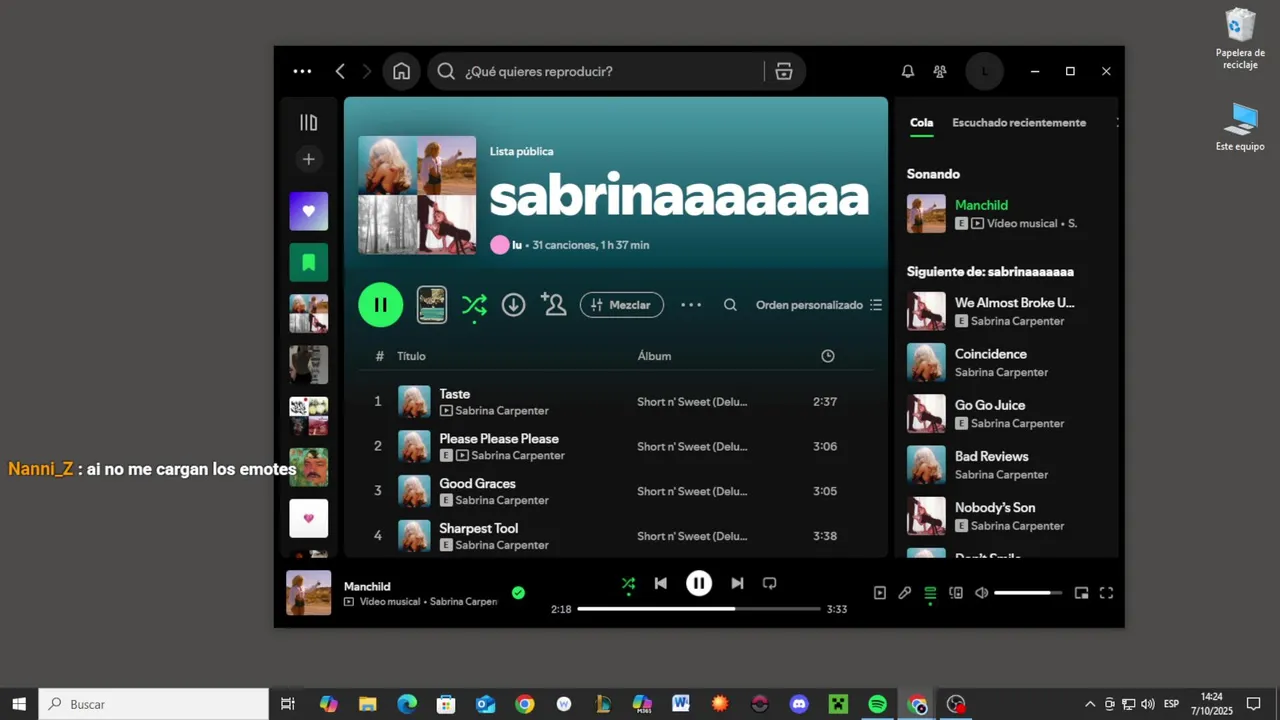The image size is (1280, 720).
Task: Open Papelera de reciclaje on desktop
Action: 1240,39
